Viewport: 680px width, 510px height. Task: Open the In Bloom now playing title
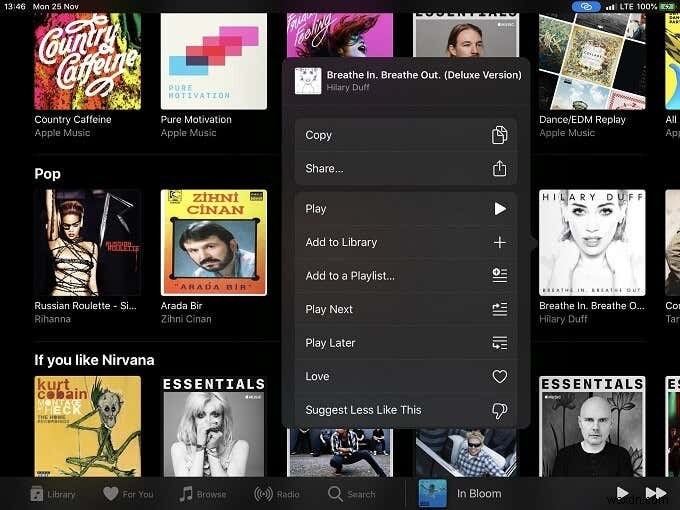[479, 494]
